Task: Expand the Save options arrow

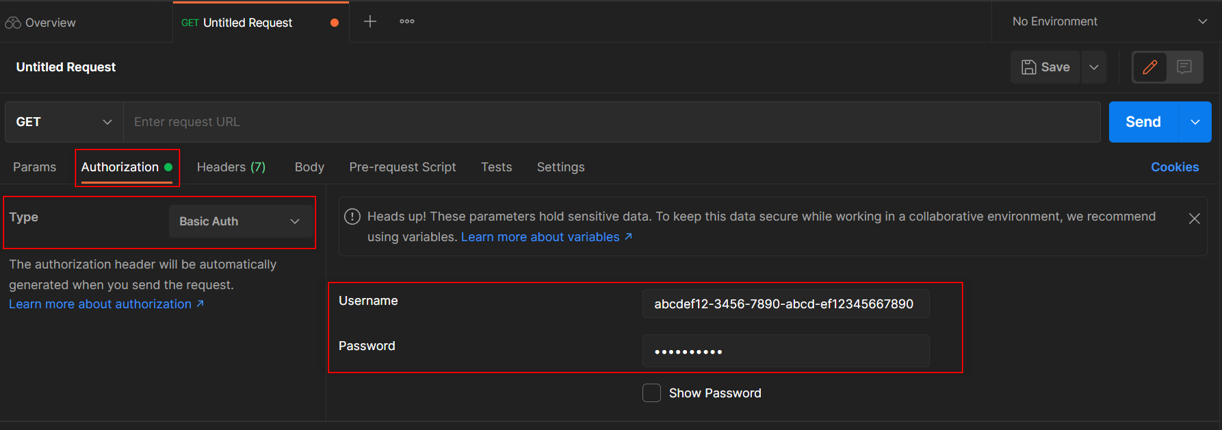Action: pos(1094,67)
